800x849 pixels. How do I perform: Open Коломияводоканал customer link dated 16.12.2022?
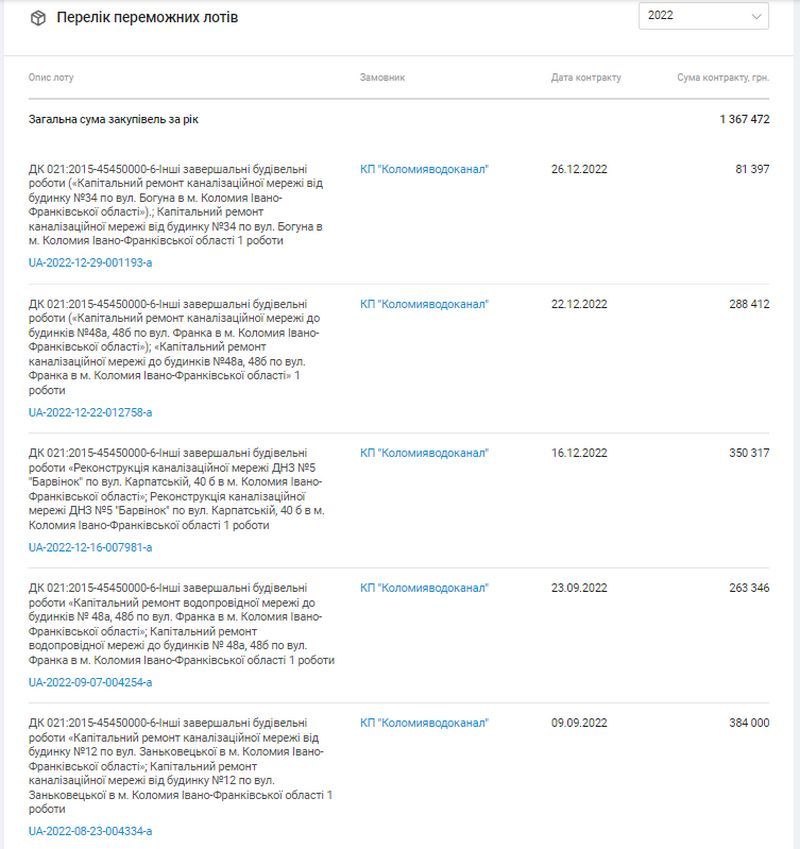click(424, 453)
